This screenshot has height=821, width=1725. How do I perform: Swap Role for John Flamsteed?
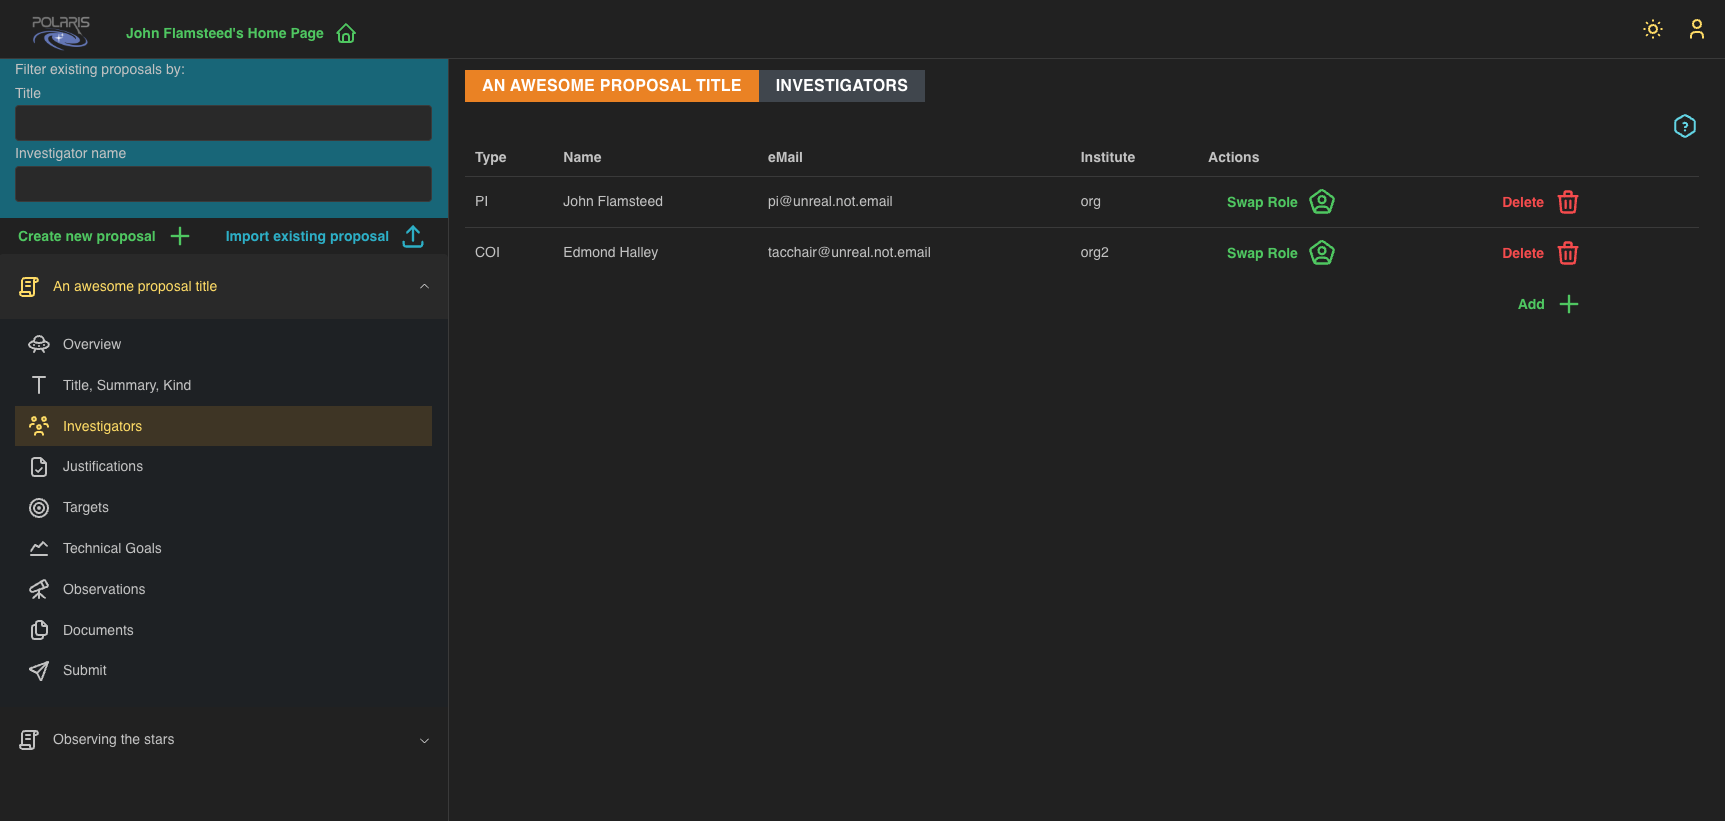pyautogui.click(x=1262, y=202)
